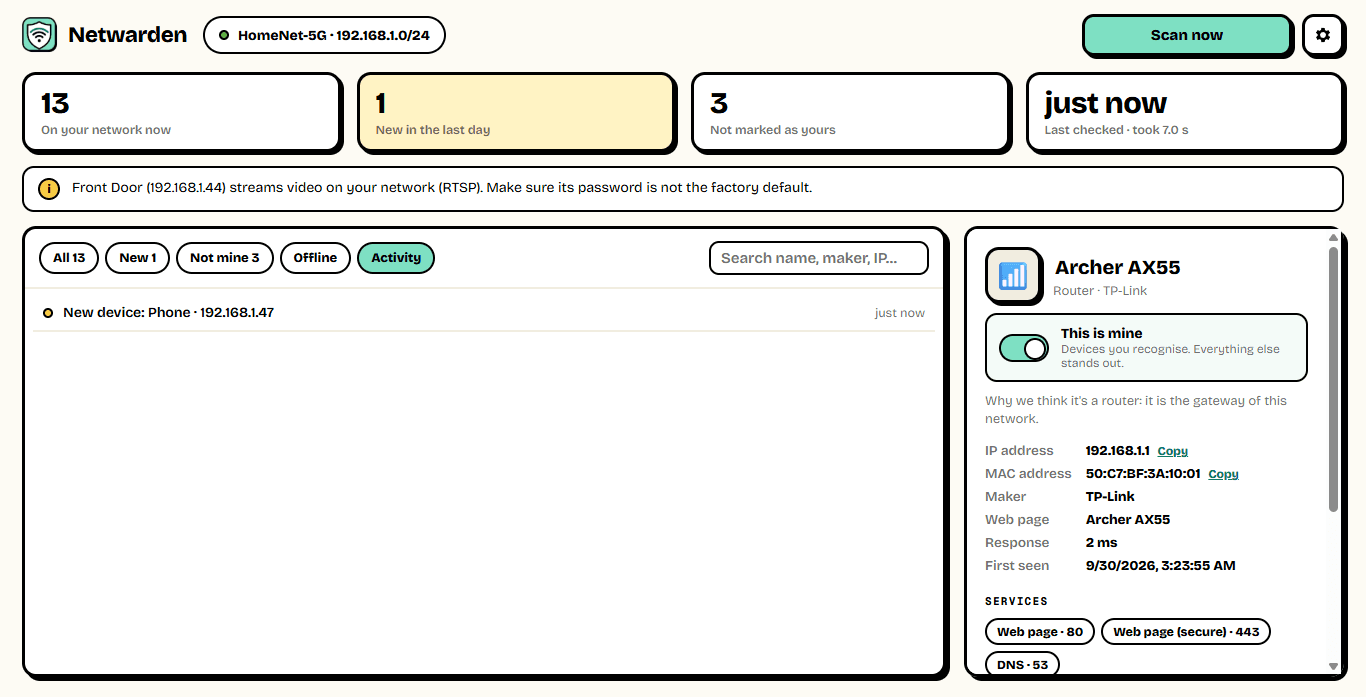1366x697 pixels.
Task: Click the scroll up arrow in details panel
Action: tap(1333, 238)
